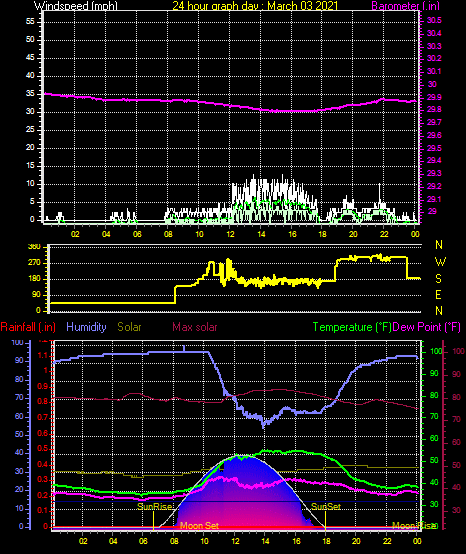Click the Max solar legend label

(x=195, y=327)
